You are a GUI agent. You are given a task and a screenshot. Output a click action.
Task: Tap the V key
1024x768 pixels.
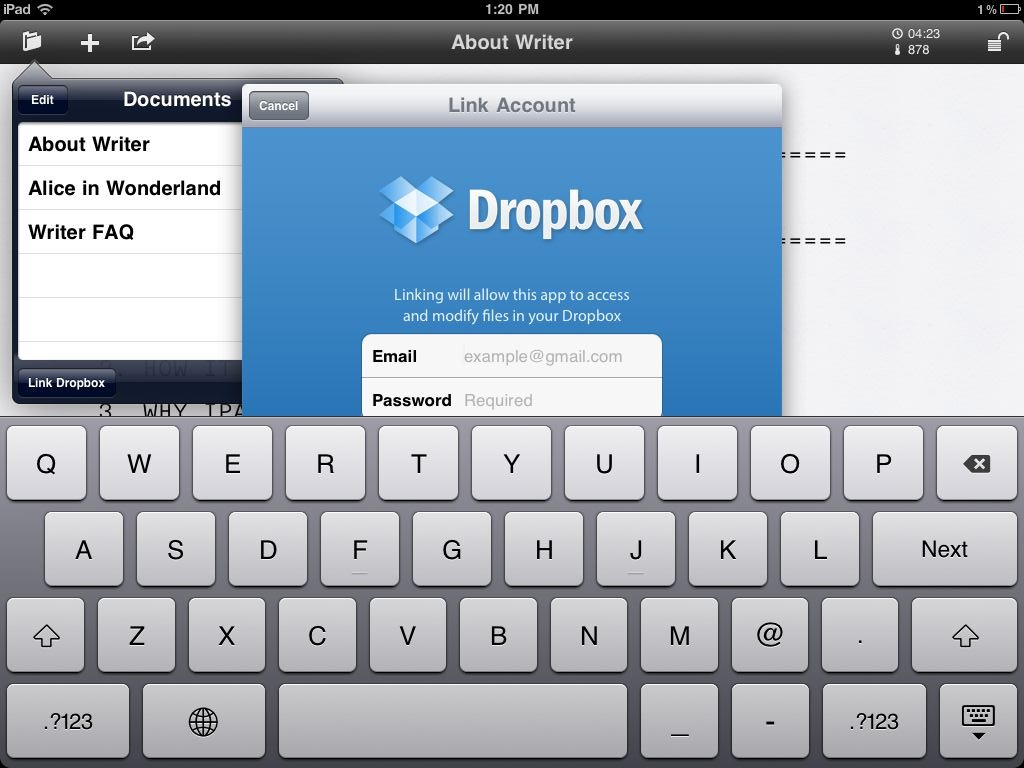pos(408,635)
